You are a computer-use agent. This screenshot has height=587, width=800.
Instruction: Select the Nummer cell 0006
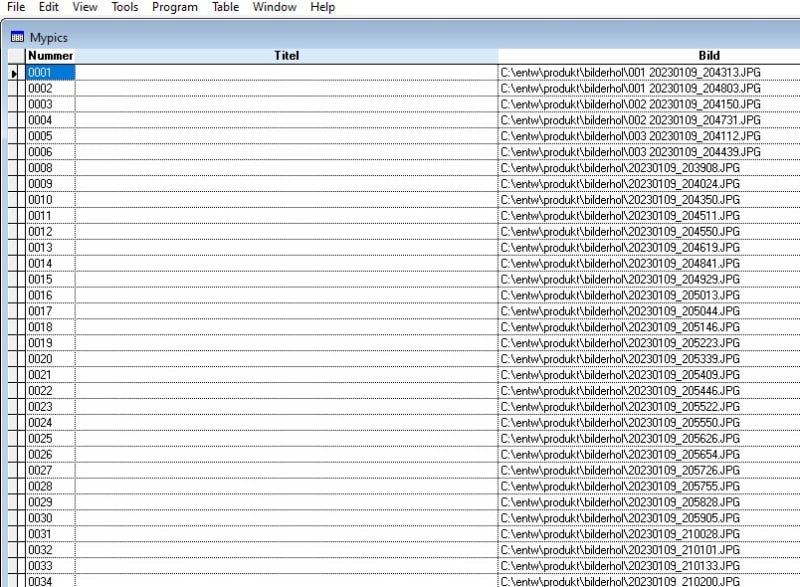[x=50, y=152]
